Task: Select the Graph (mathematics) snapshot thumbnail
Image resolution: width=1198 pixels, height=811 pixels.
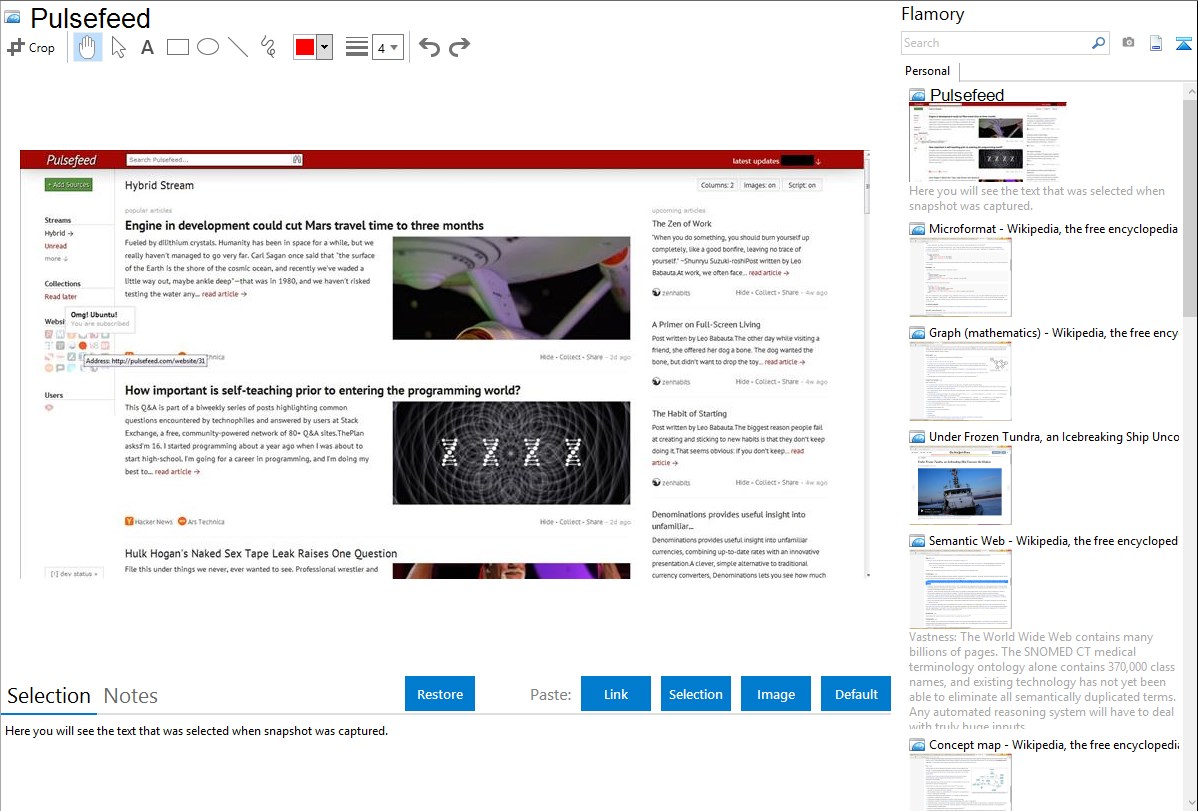Action: pyautogui.click(x=960, y=381)
